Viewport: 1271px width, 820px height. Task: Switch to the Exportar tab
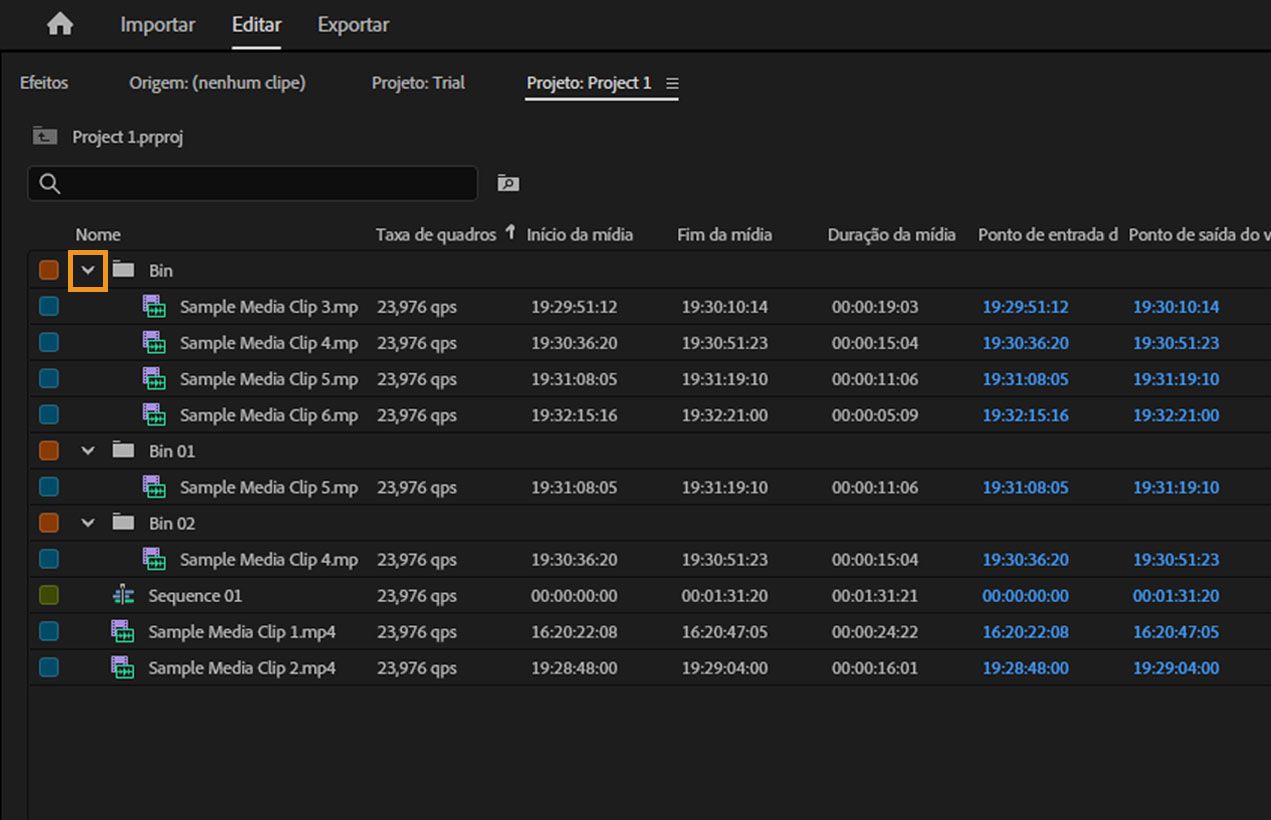click(x=353, y=25)
